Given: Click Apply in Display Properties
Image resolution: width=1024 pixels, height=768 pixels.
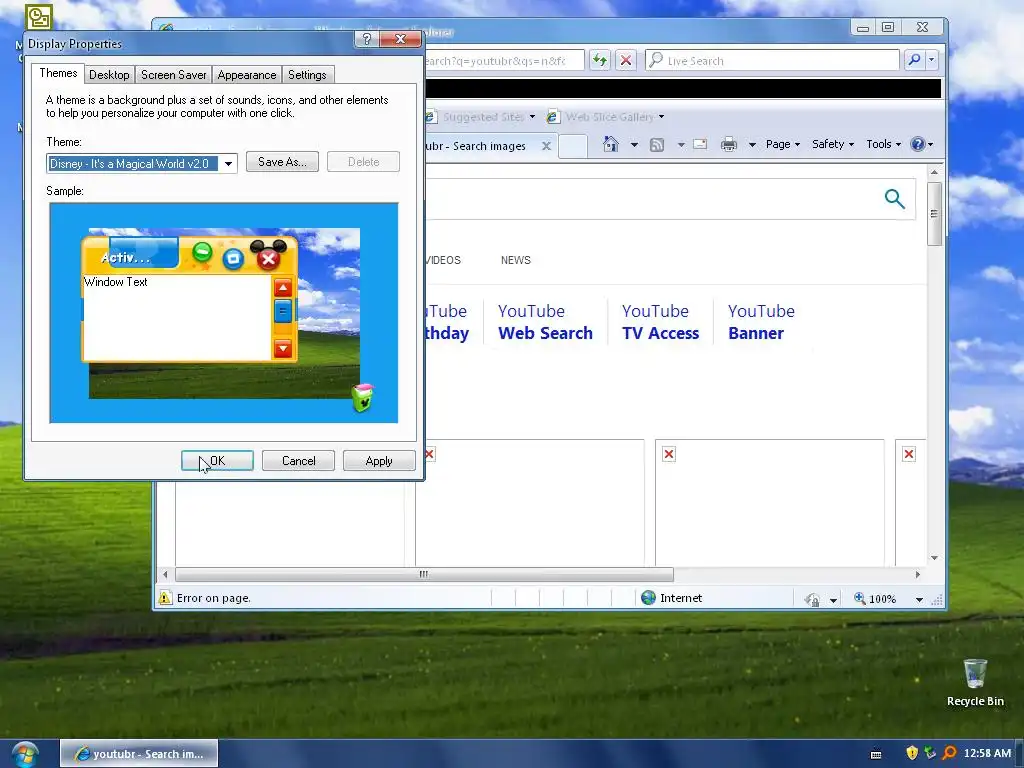Looking at the screenshot, I should [x=379, y=461].
